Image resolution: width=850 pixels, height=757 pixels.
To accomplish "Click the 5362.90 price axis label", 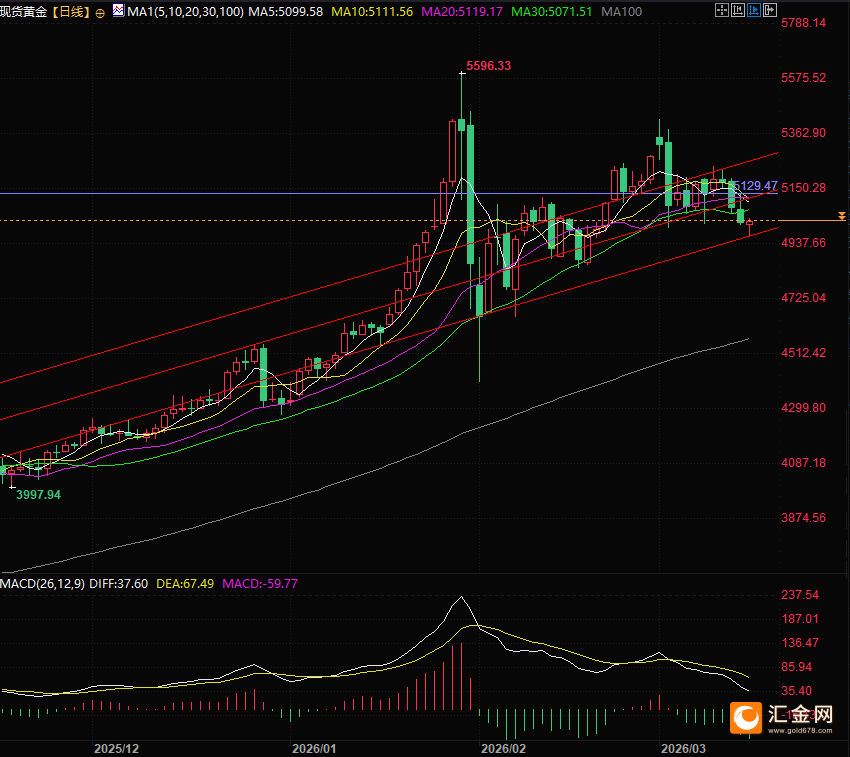I will pos(803,133).
